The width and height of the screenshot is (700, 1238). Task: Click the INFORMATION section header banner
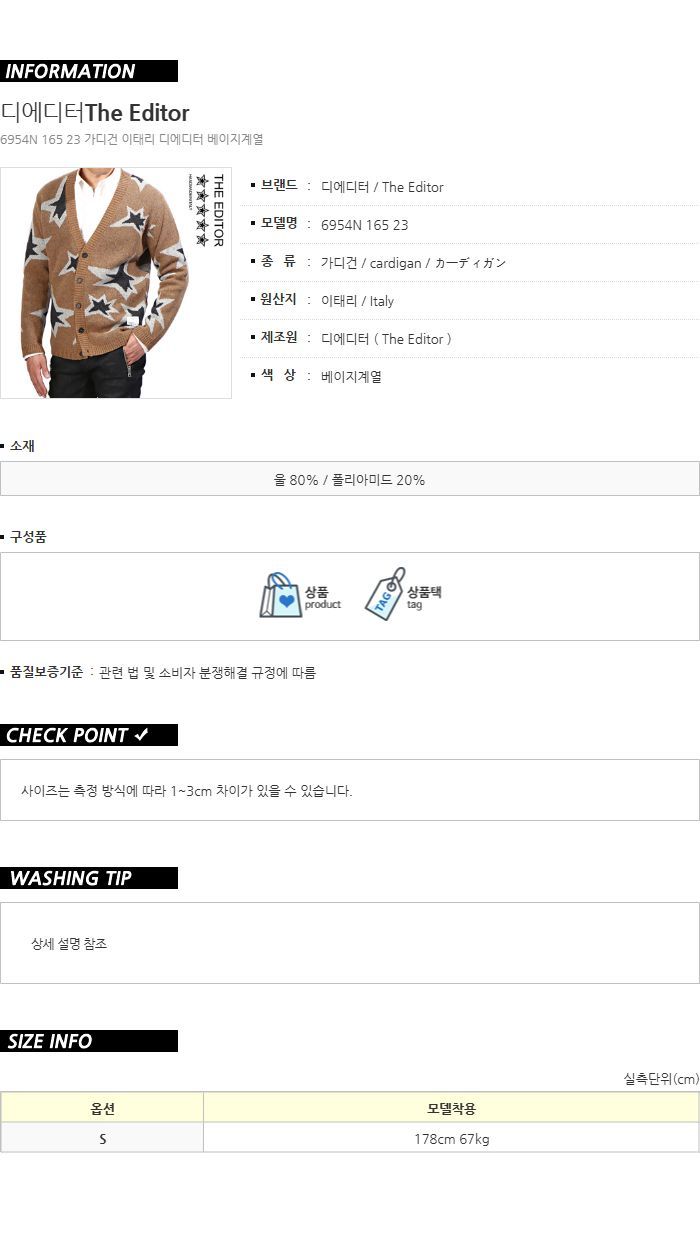click(89, 71)
